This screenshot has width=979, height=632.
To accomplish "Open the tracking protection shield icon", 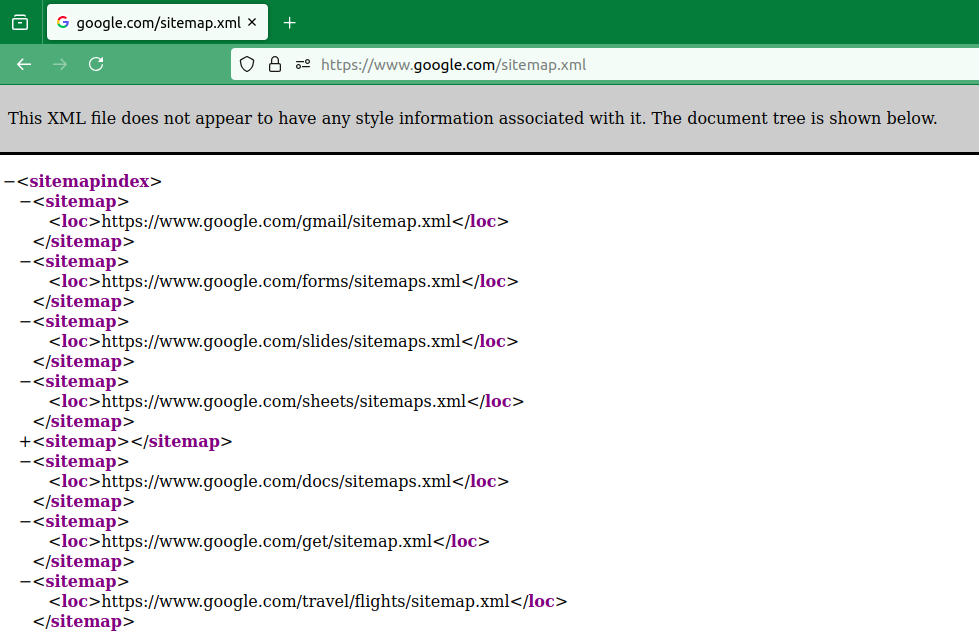I will point(247,64).
